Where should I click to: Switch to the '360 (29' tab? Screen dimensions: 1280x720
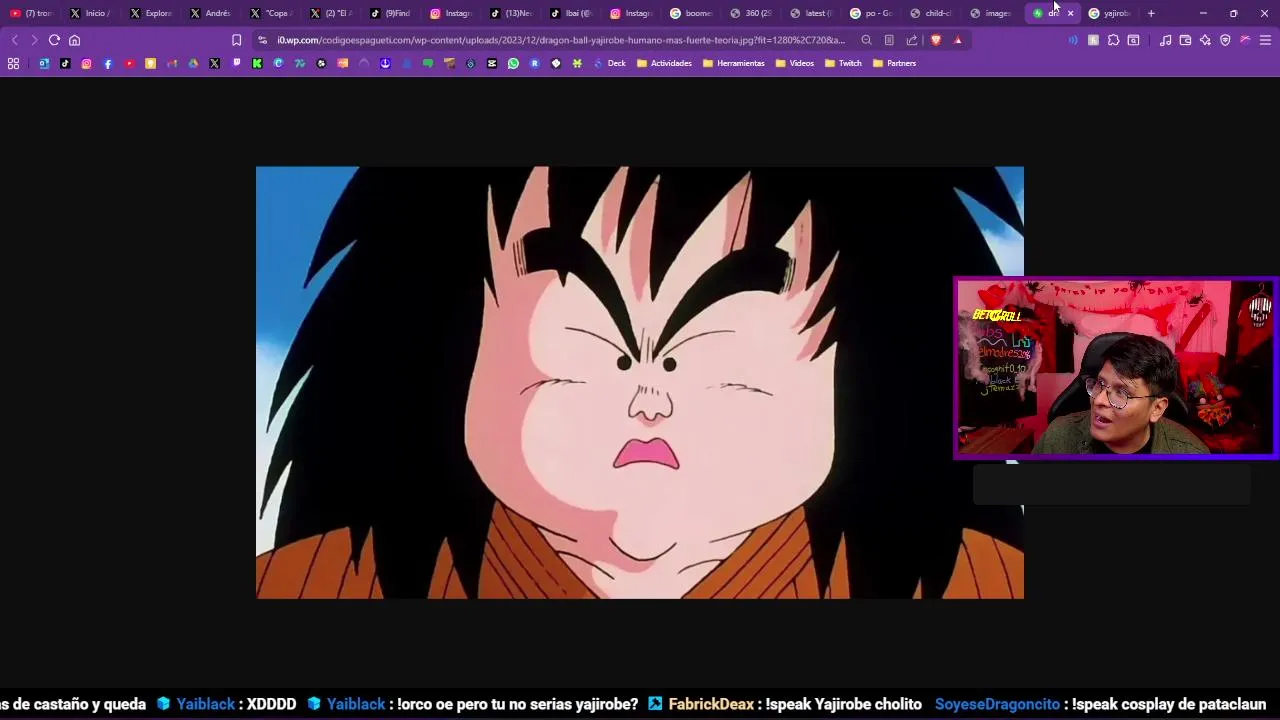pyautogui.click(x=751, y=13)
